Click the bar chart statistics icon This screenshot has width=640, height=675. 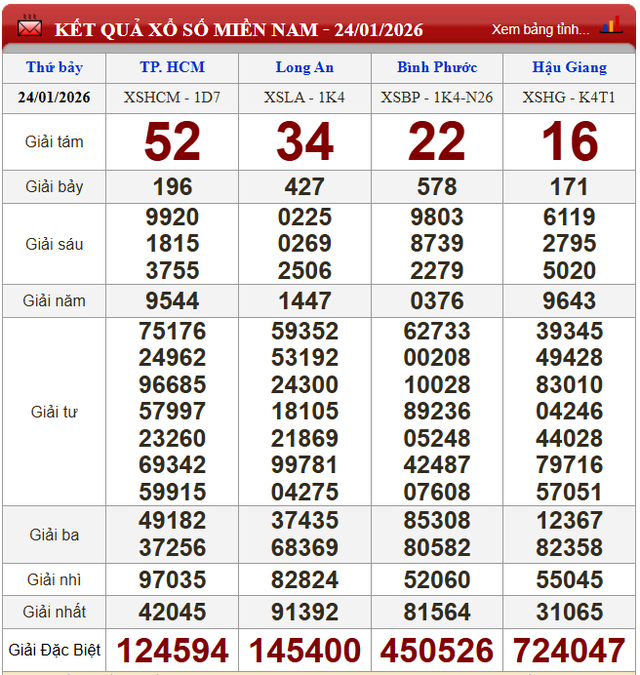[610, 27]
